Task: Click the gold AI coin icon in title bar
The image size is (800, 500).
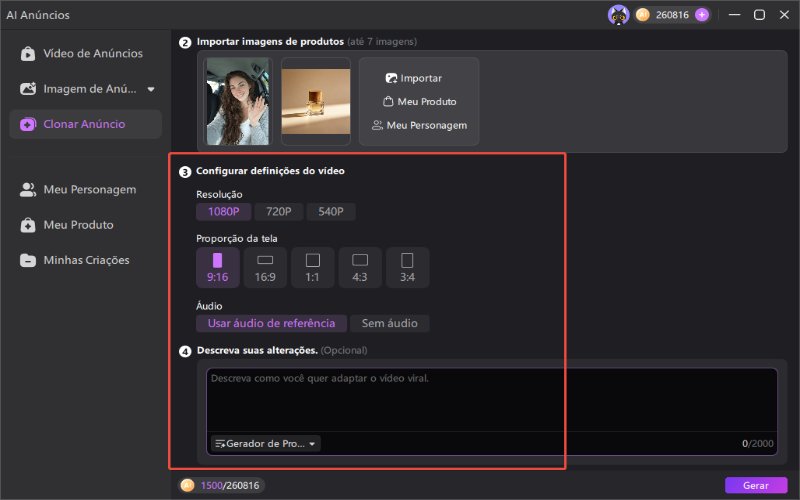Action: click(x=642, y=15)
